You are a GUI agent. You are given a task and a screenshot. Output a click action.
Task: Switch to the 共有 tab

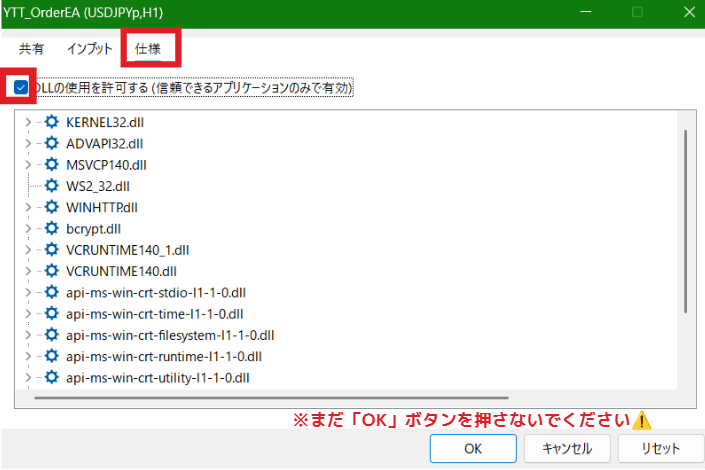point(31,49)
